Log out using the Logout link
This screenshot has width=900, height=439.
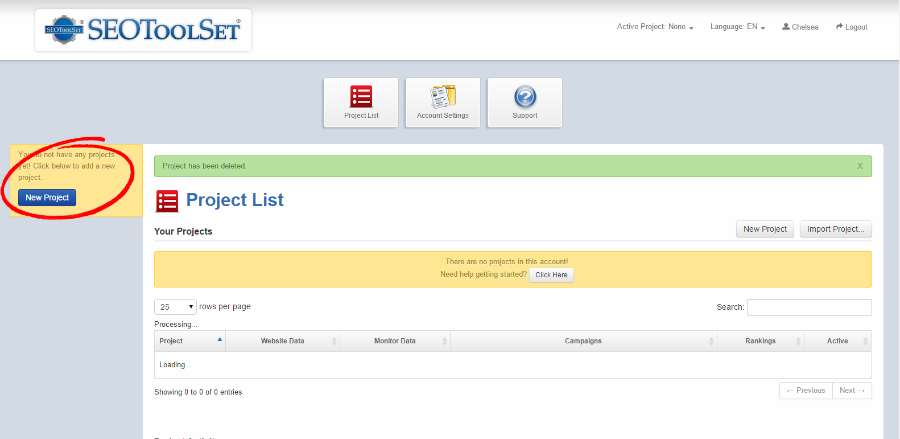[x=851, y=27]
